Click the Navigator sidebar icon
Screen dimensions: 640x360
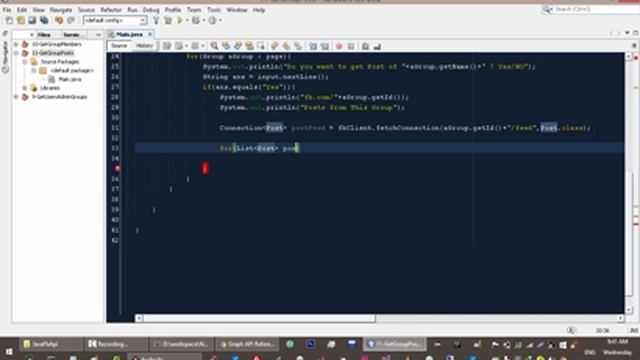[5, 57]
